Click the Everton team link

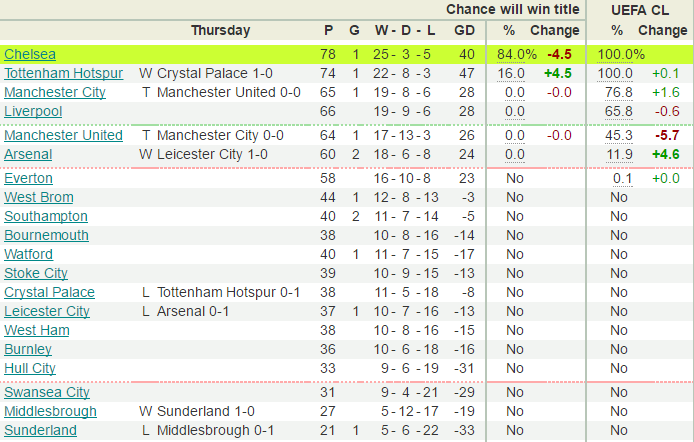point(28,178)
